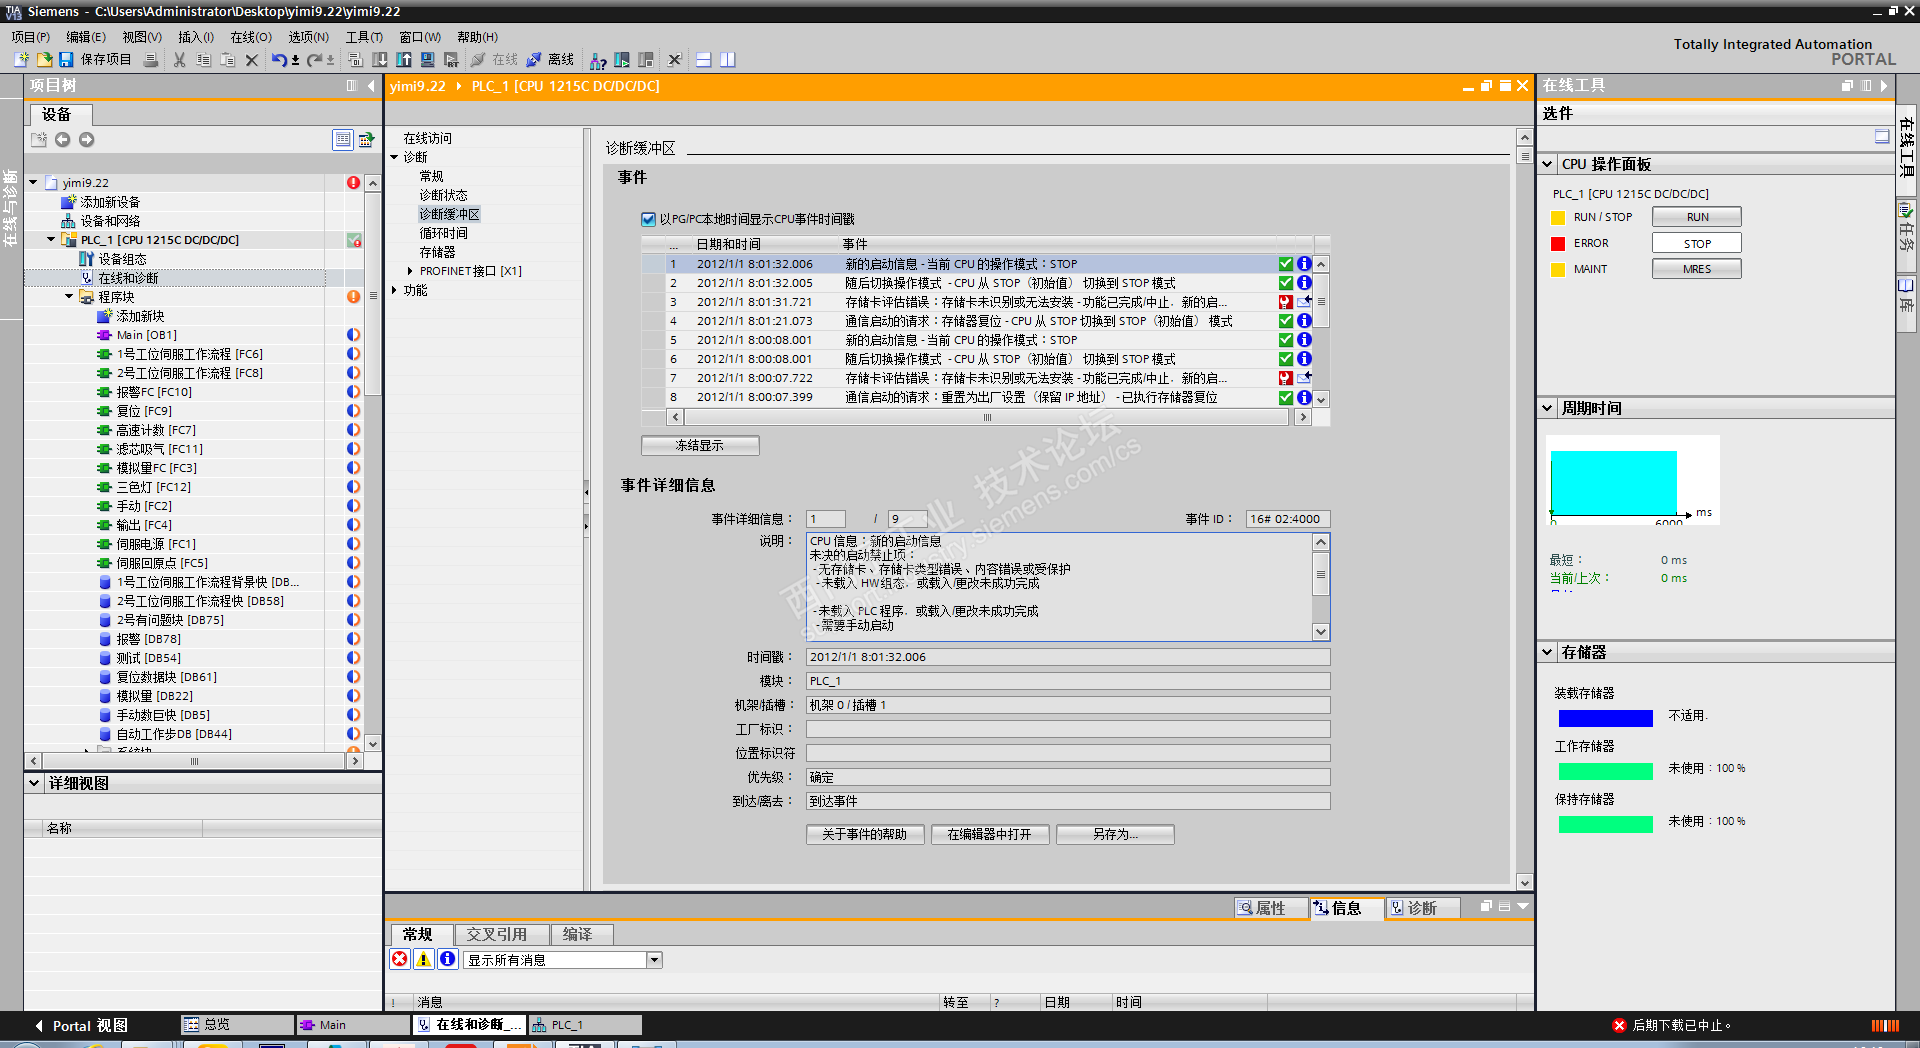Click the start CPU icon in toolbar
The height and width of the screenshot is (1048, 1920).
(622, 60)
